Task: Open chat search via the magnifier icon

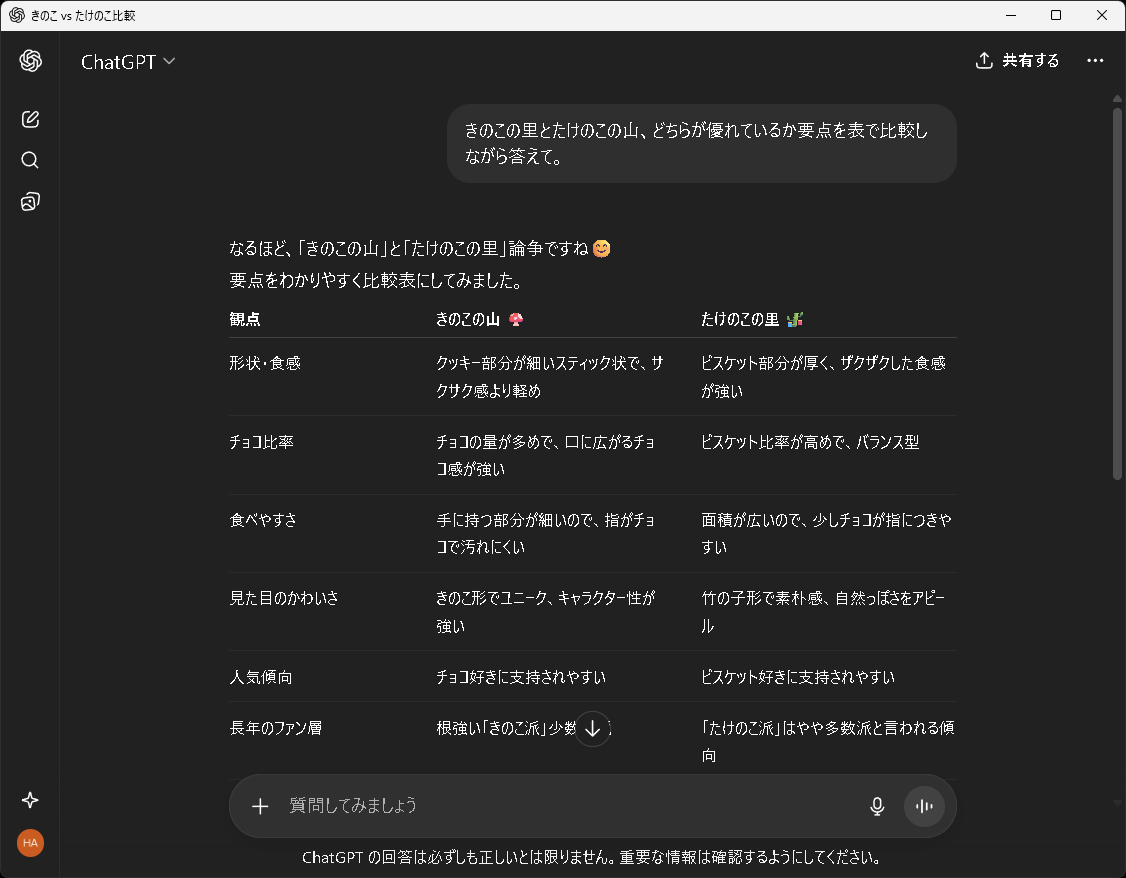Action: pos(30,160)
